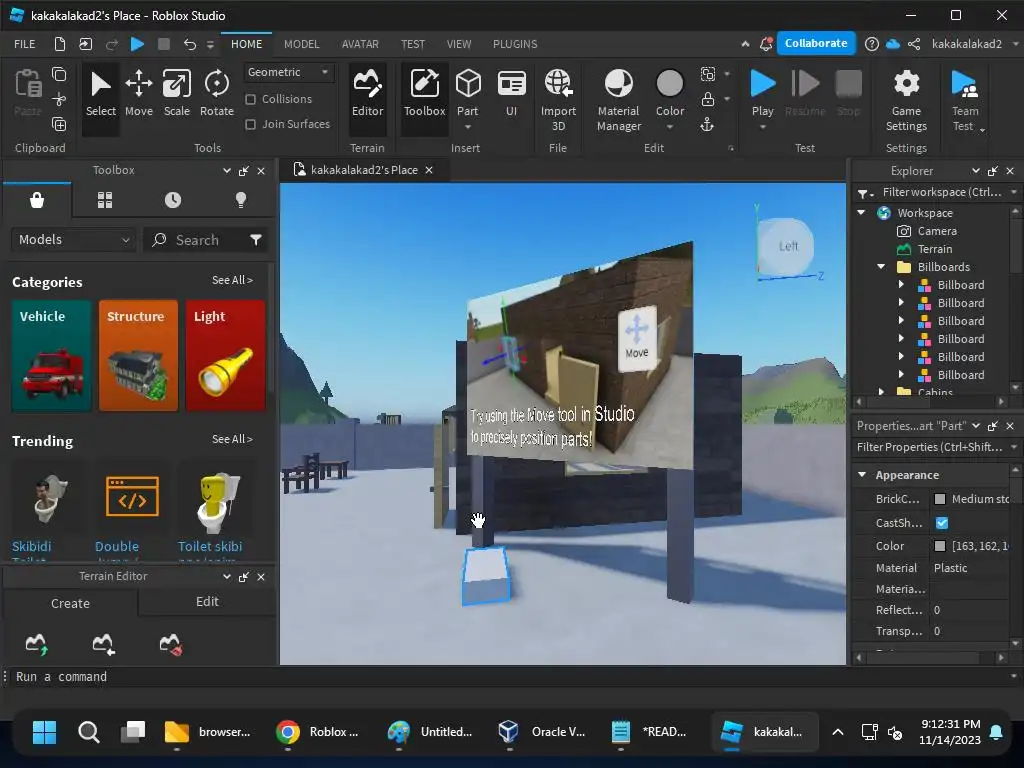Switch to the MODEL ribbon tab

pyautogui.click(x=302, y=44)
